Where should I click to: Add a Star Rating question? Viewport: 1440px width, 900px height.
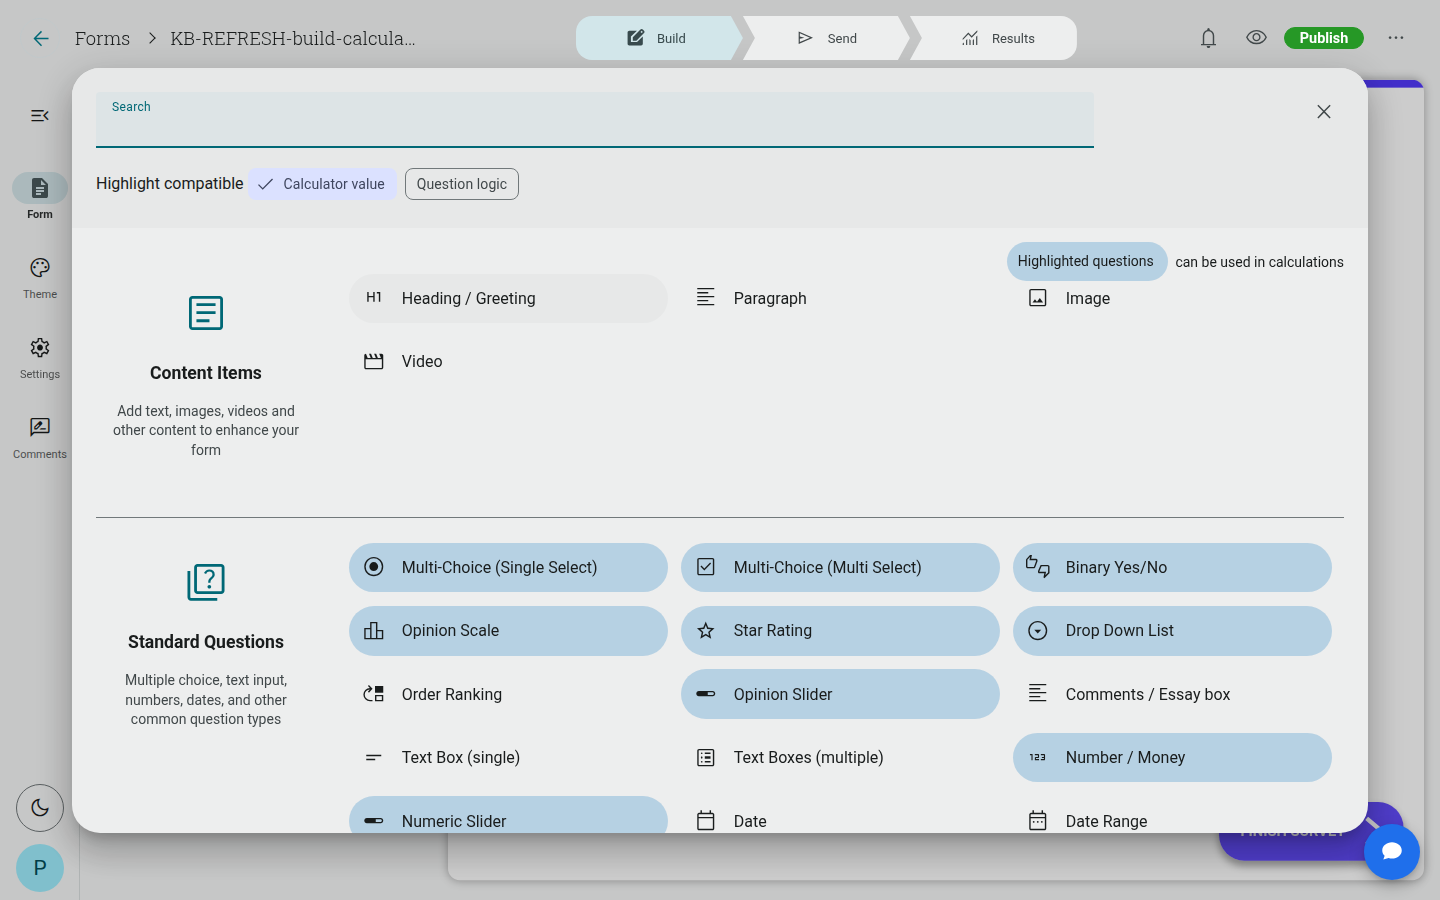tap(840, 631)
